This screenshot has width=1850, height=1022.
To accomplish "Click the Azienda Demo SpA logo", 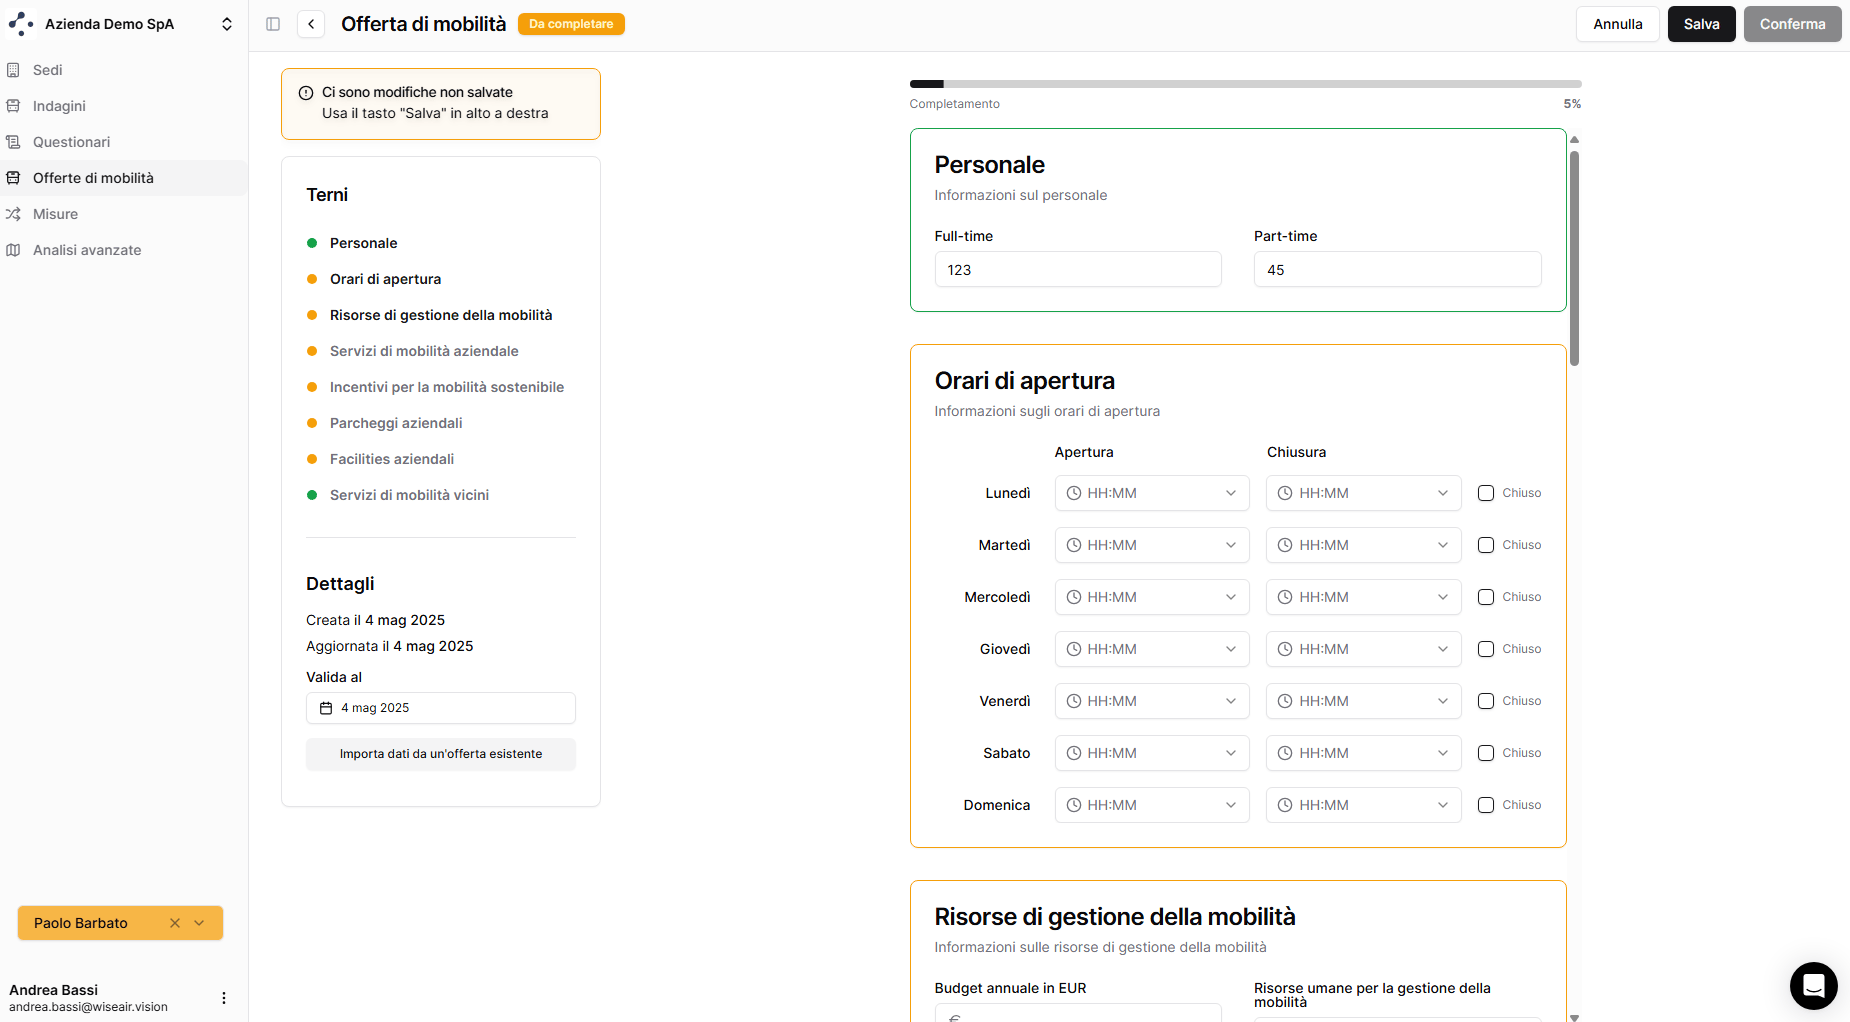I will [21, 24].
